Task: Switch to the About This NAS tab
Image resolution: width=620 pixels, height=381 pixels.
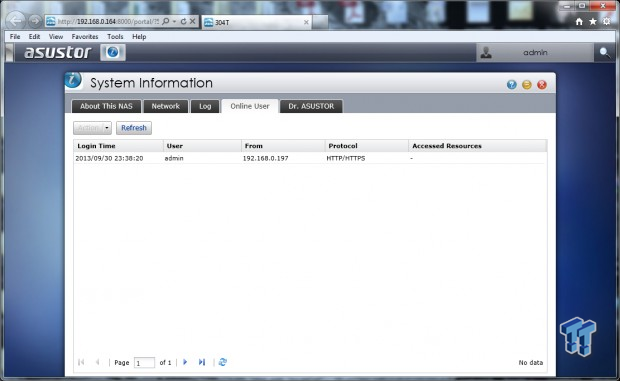Action: [x=106, y=106]
